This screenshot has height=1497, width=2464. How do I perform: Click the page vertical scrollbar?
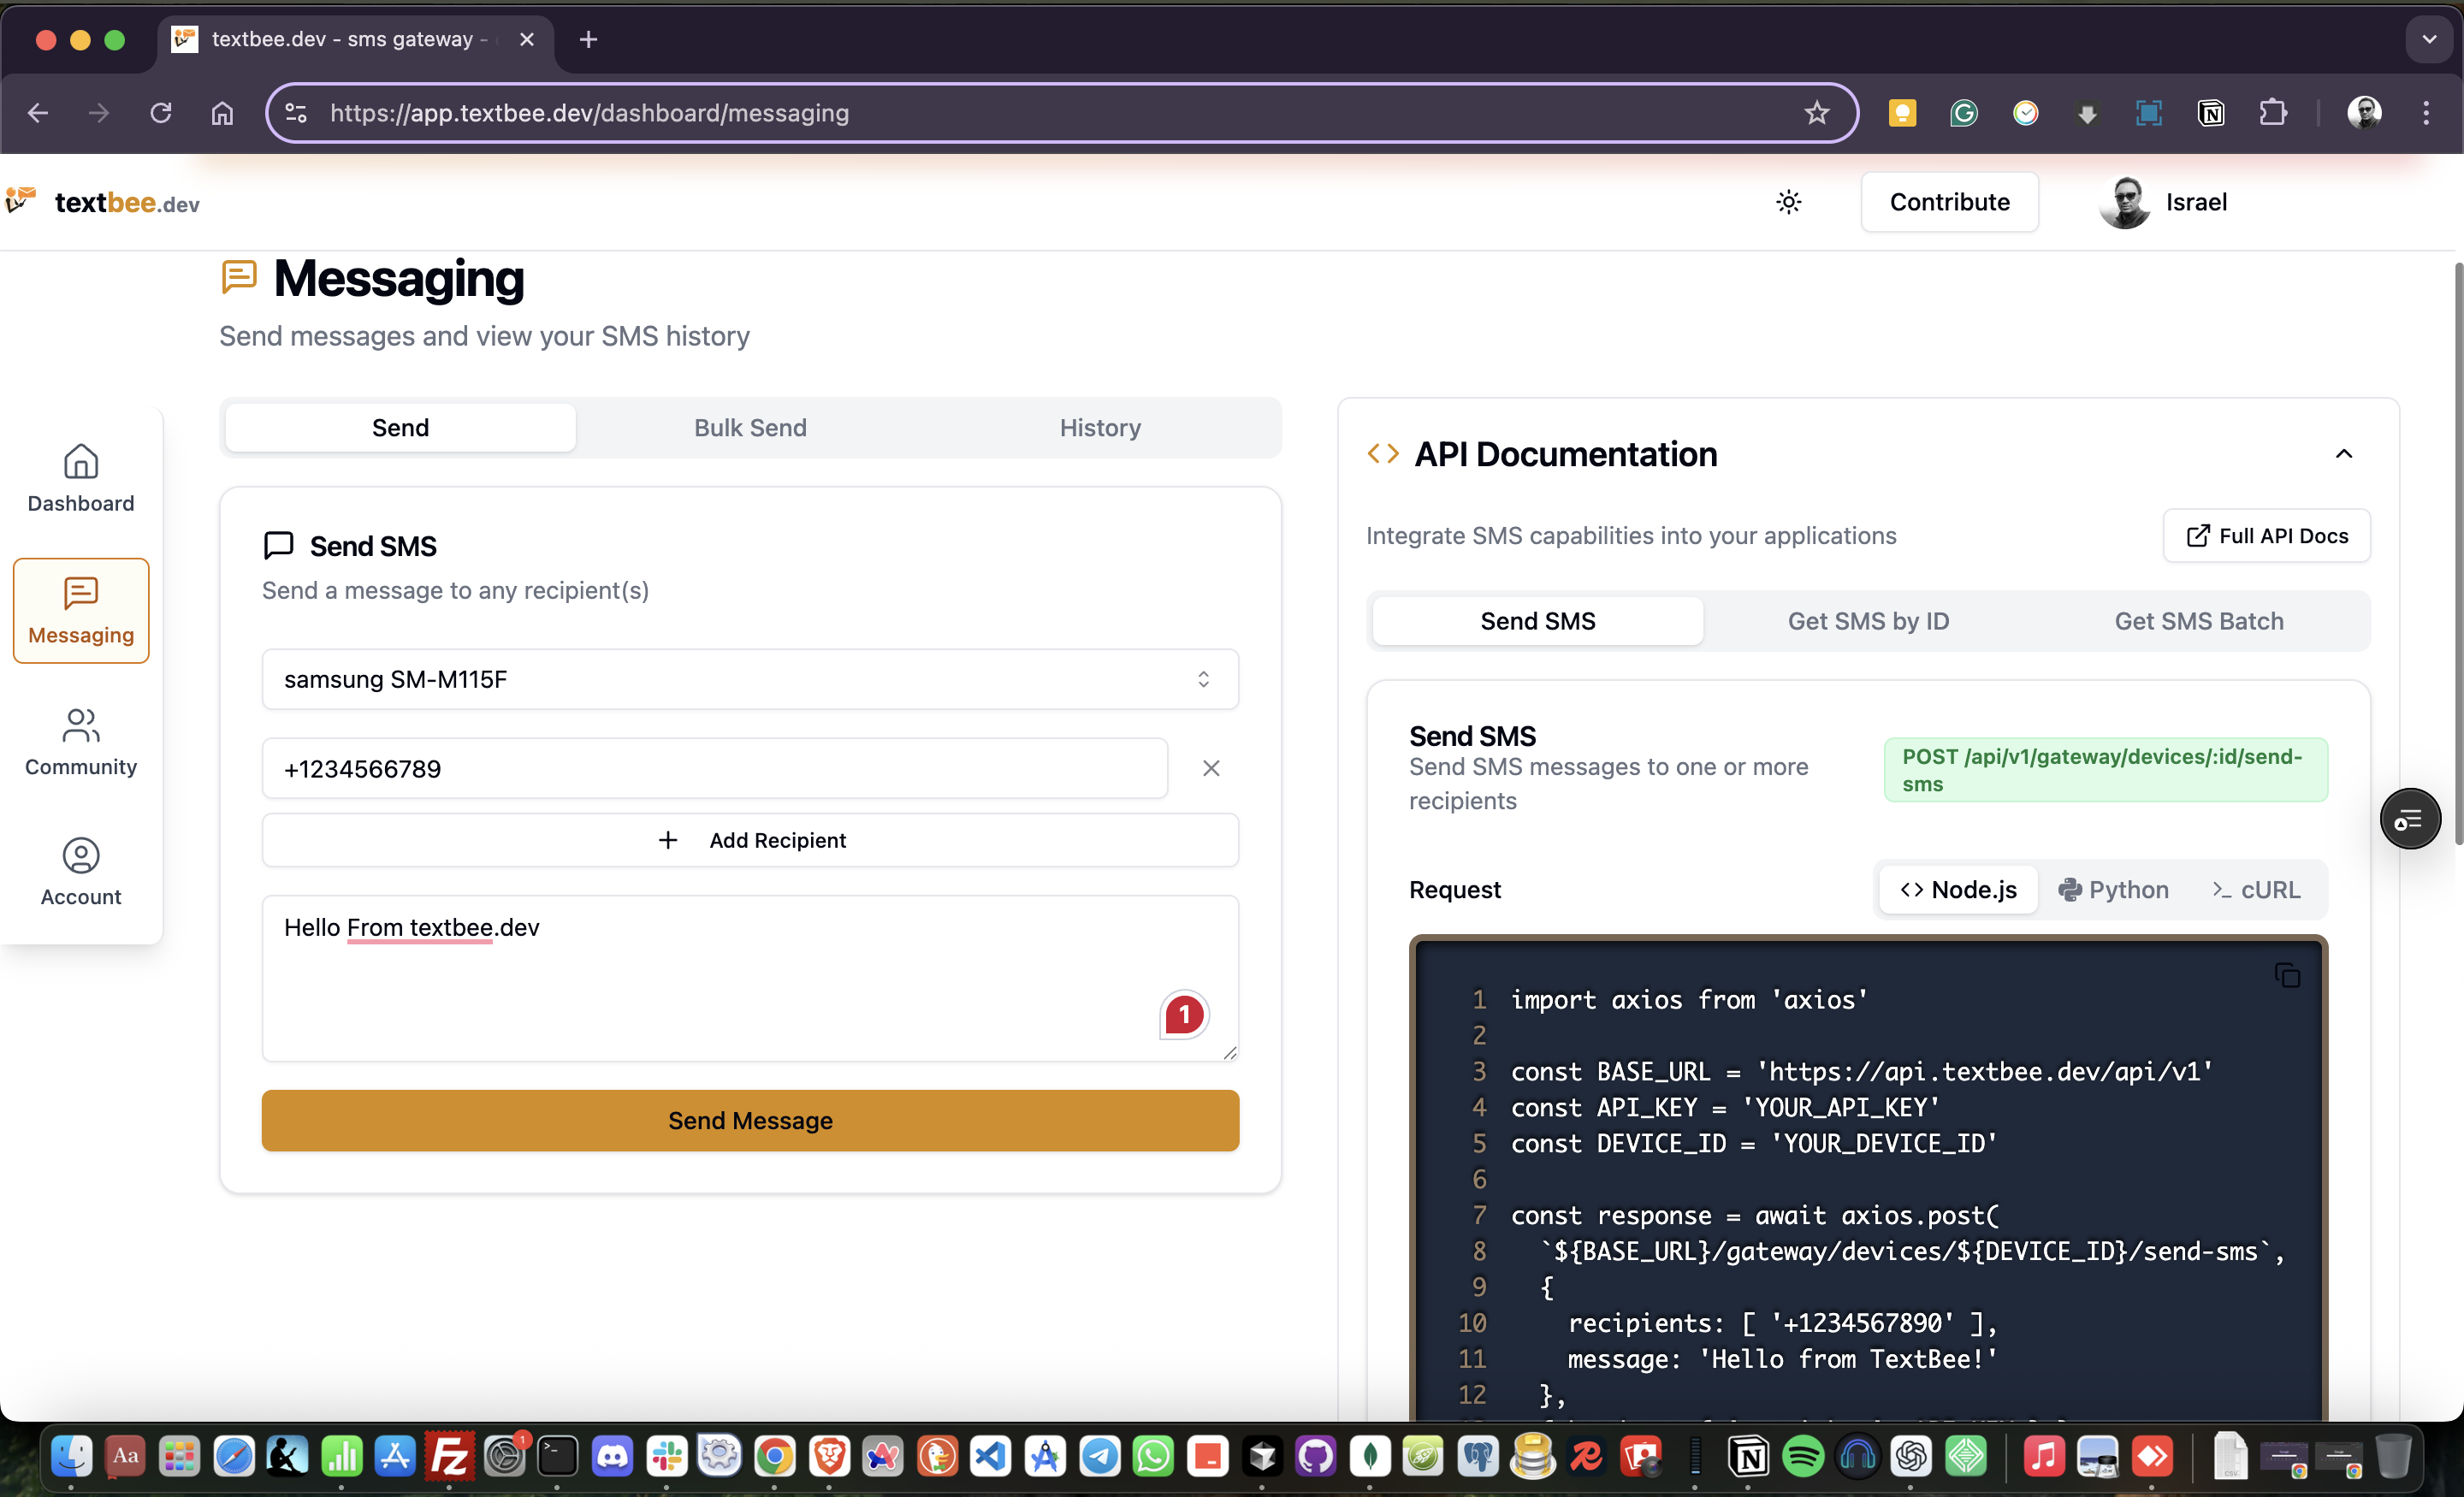pos(2458,555)
